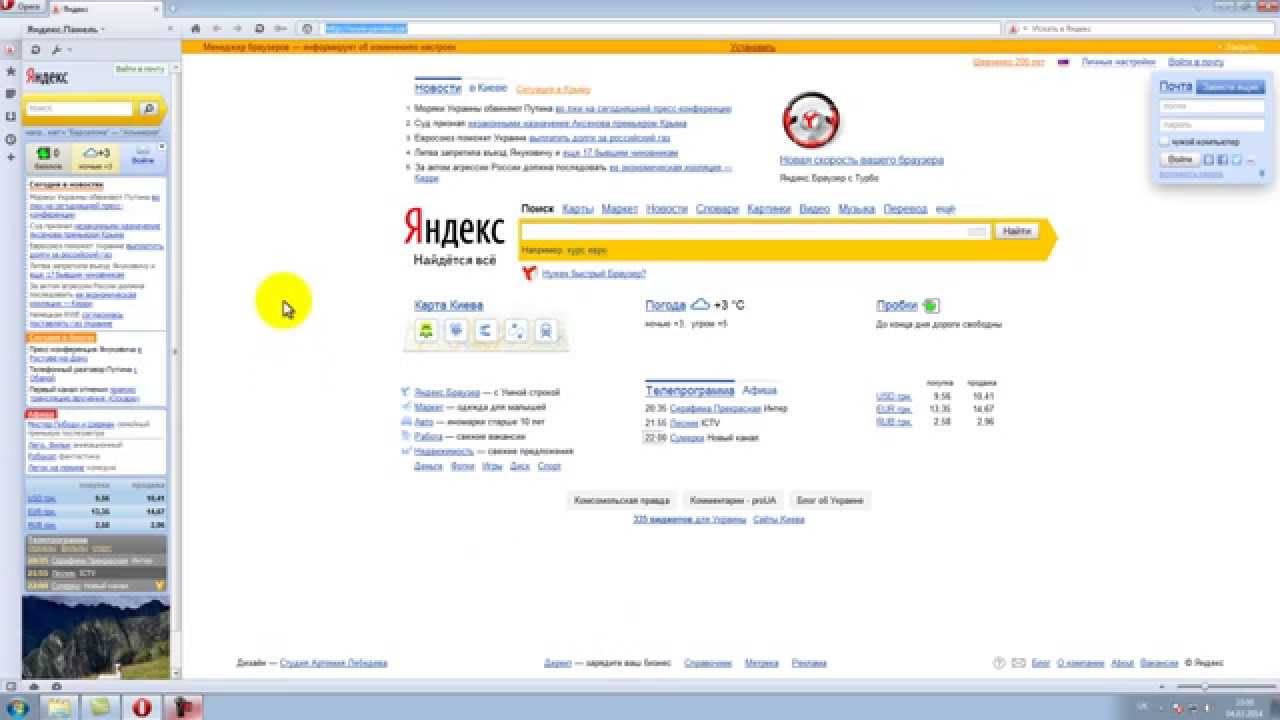Select the Картинки search category
1280x720 pixels.
(769, 209)
